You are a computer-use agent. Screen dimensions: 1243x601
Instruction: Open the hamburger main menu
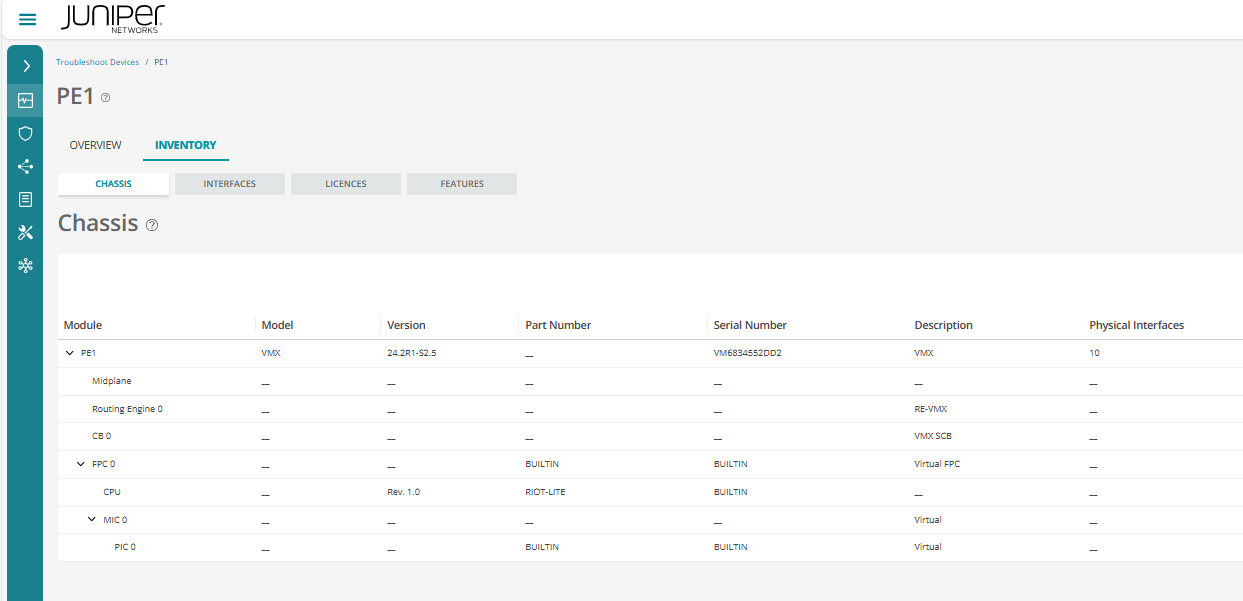(27, 20)
